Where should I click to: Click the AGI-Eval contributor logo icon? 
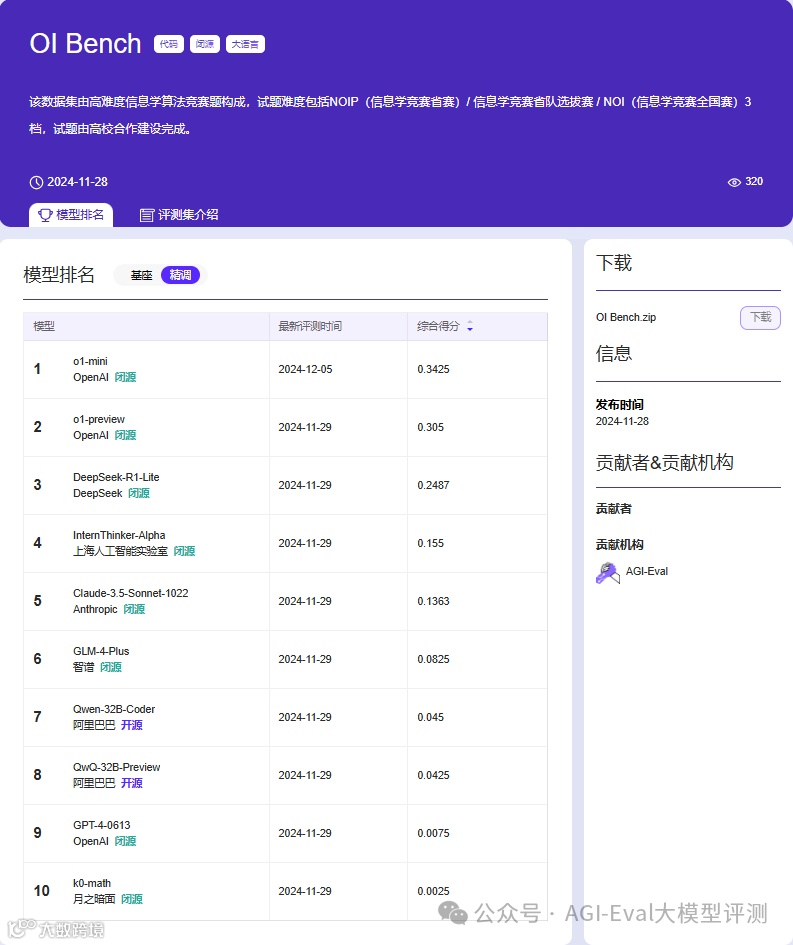coord(607,573)
